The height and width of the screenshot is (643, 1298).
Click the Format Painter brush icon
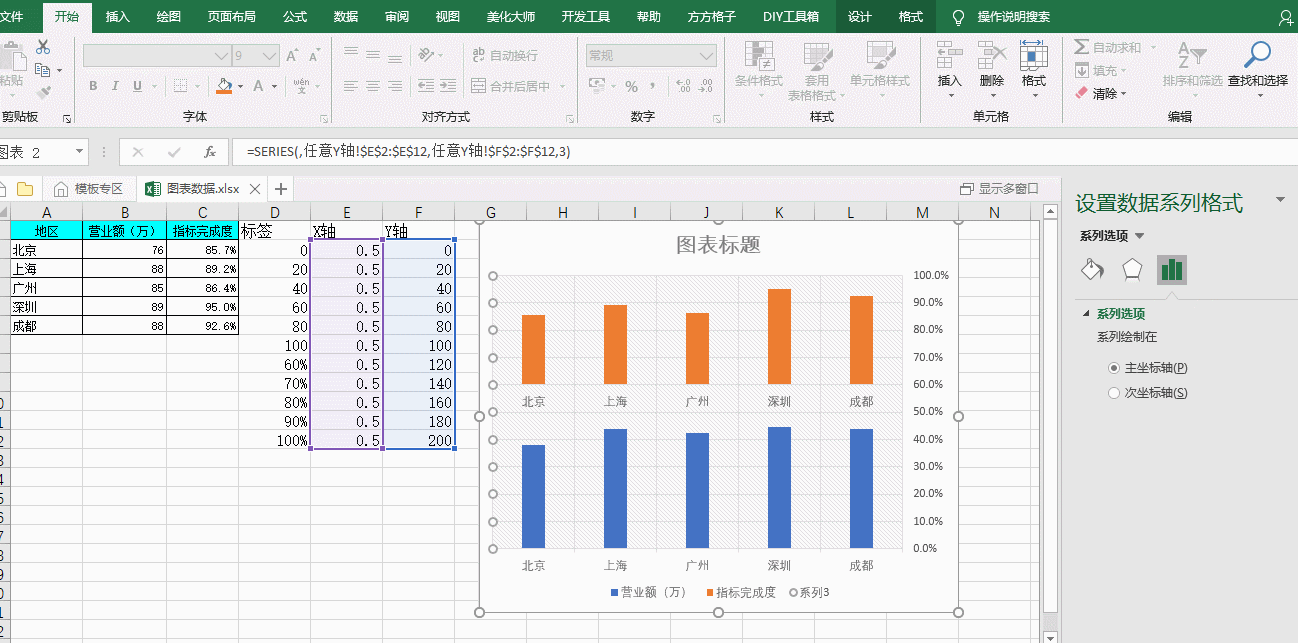pyautogui.click(x=42, y=92)
